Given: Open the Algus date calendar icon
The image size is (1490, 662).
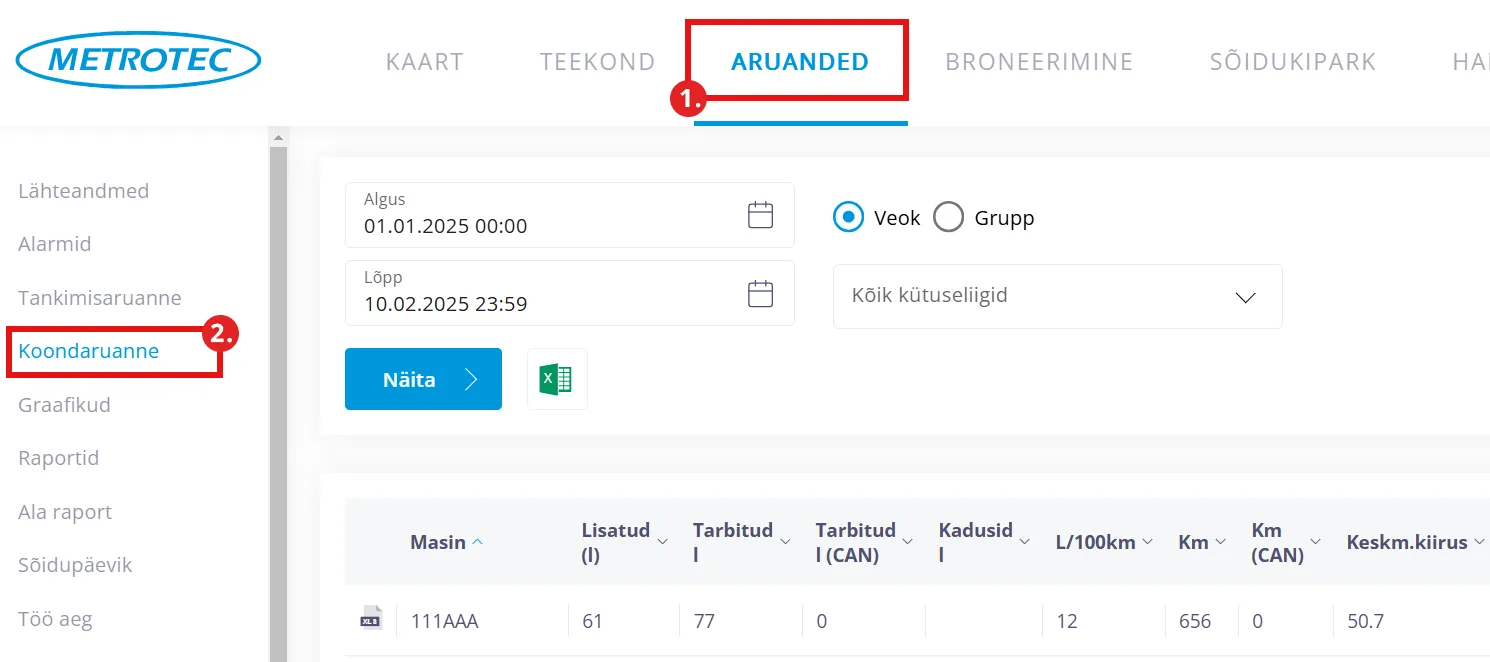Looking at the screenshot, I should click(x=761, y=215).
